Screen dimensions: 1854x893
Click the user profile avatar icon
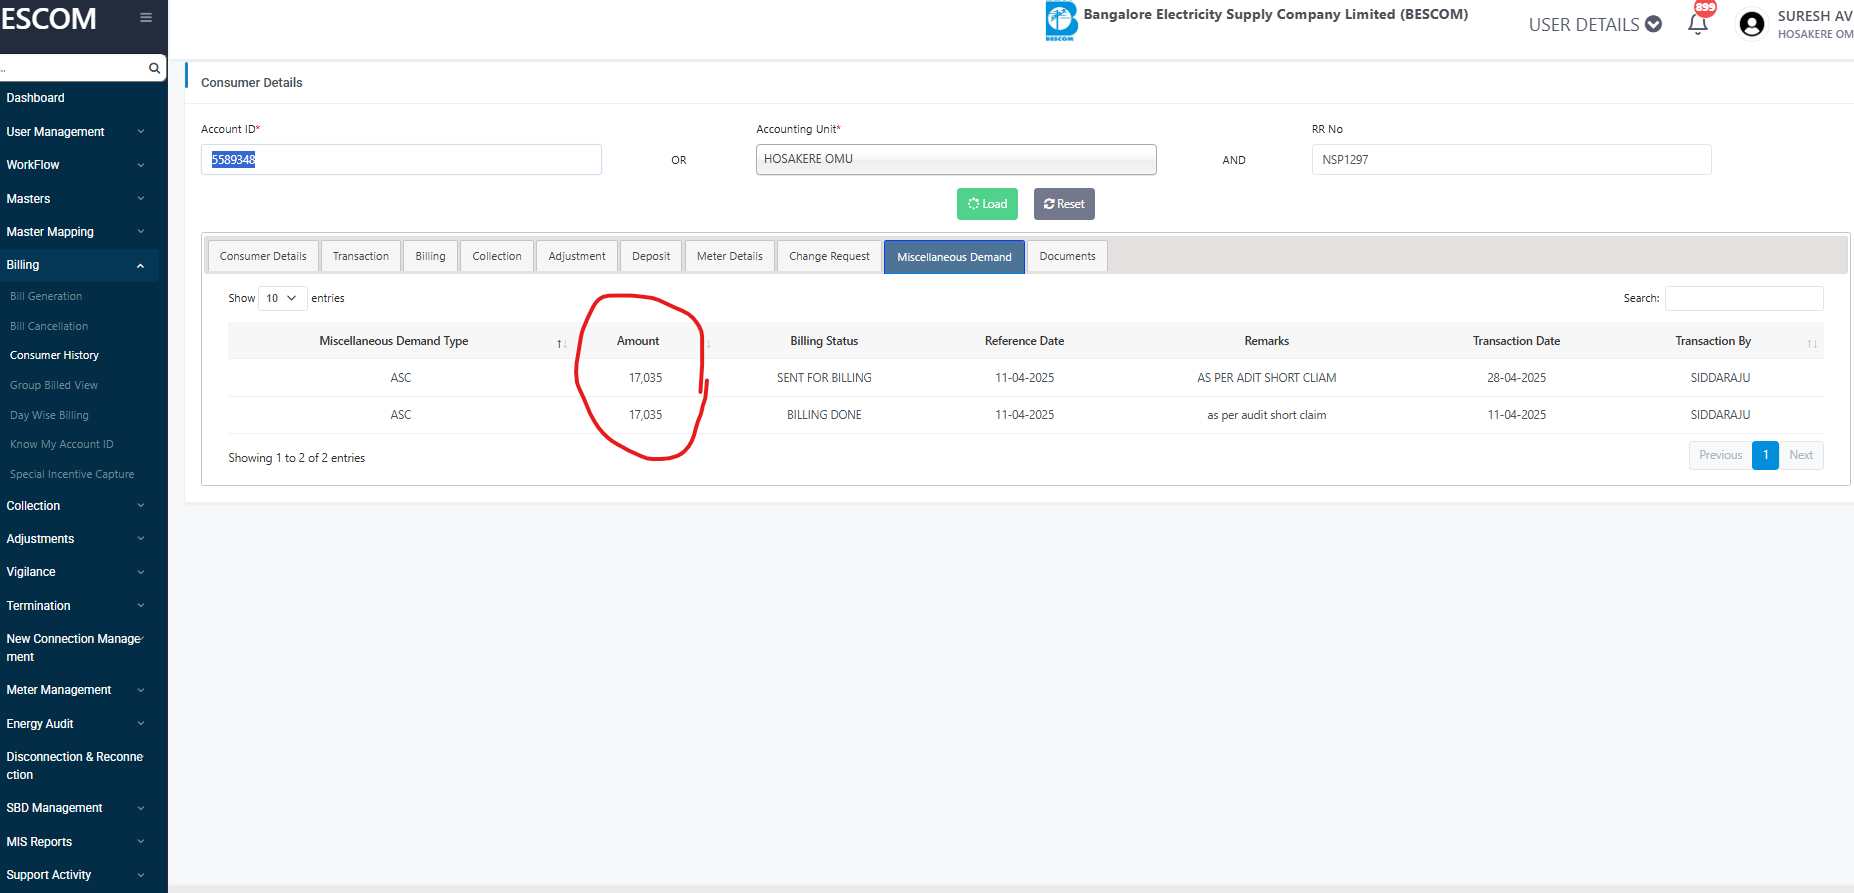1751,24
